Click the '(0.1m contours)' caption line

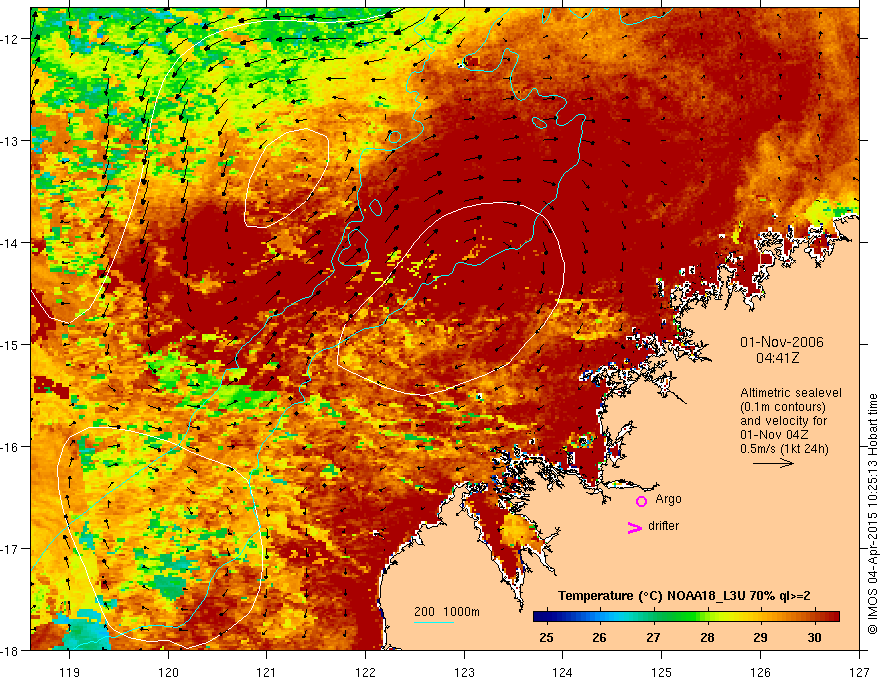coord(783,407)
